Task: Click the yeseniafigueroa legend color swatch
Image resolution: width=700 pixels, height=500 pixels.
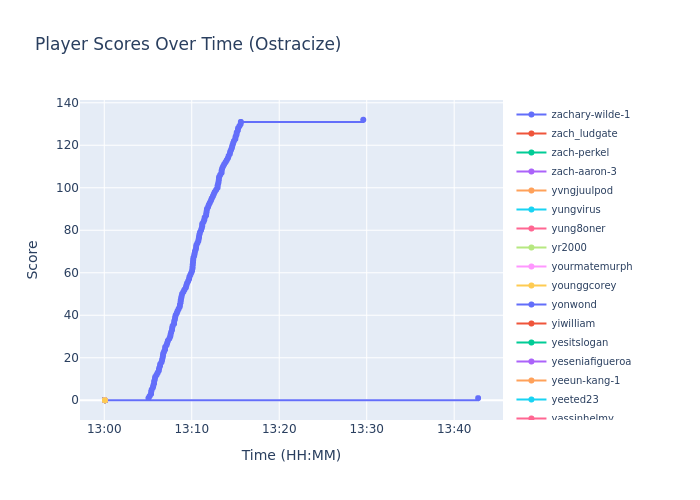Action: coord(531,362)
